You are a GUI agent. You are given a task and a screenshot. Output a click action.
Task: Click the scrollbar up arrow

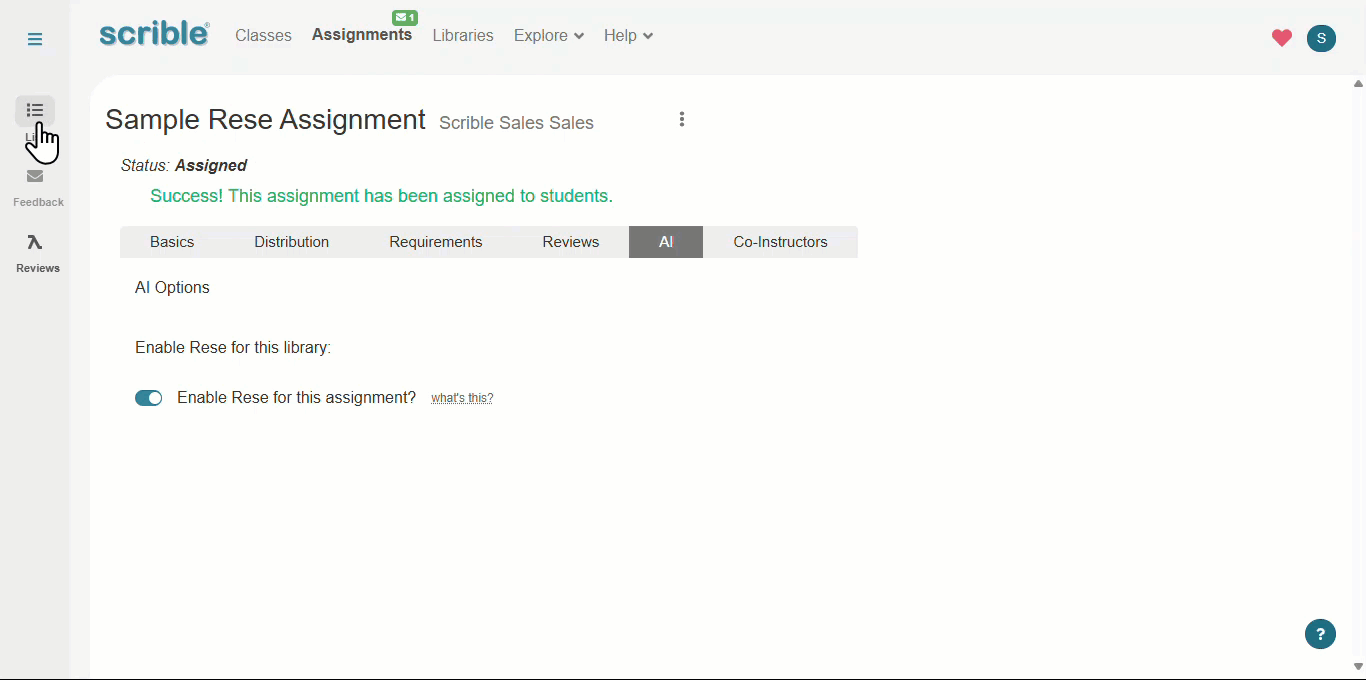[1358, 84]
